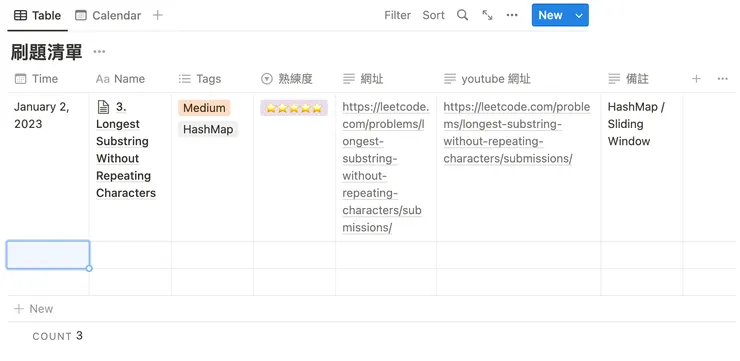Screen dimensions: 740x361
Task: Open property options ellipsis at header end
Action: pos(723,79)
